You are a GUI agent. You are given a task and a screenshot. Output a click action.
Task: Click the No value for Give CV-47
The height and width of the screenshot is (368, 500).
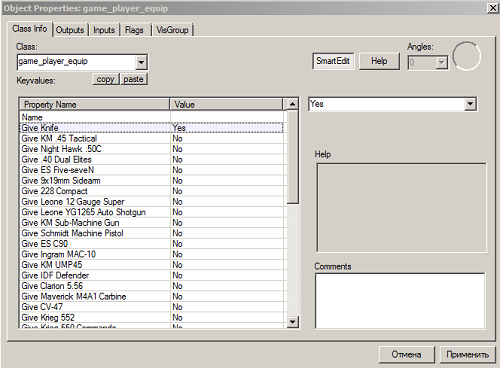tap(177, 307)
